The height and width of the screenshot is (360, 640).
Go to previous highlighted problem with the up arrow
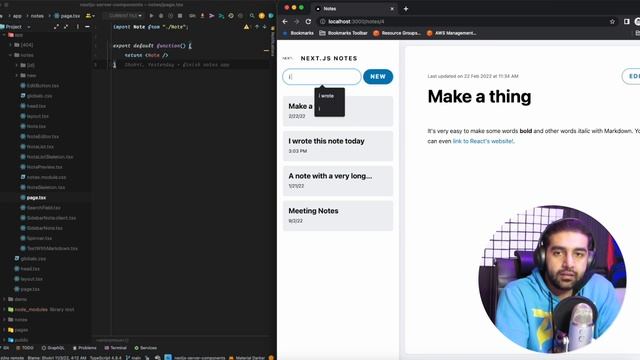[x=257, y=27]
